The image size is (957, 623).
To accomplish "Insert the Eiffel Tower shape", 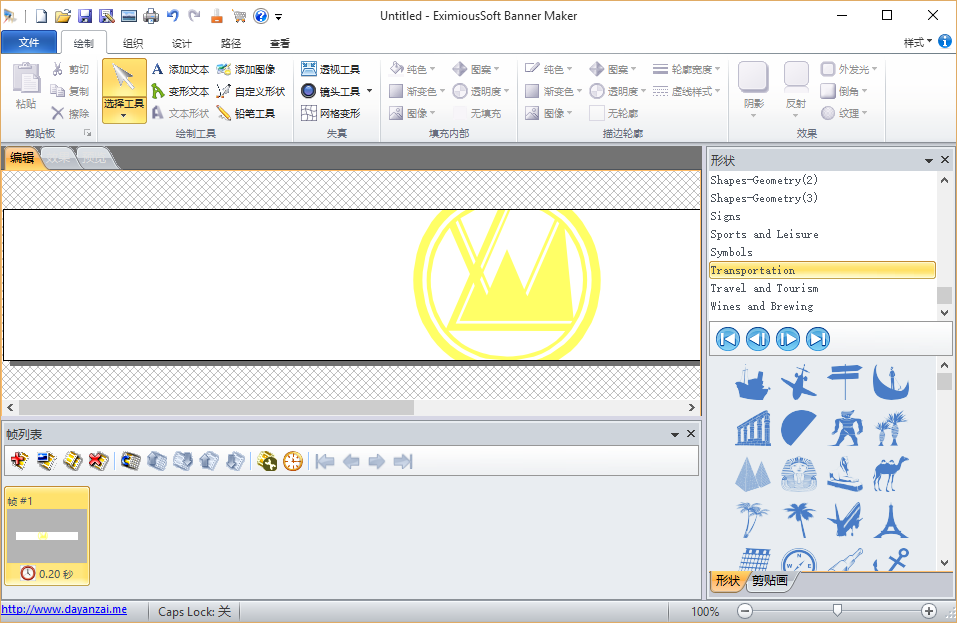I will (891, 520).
